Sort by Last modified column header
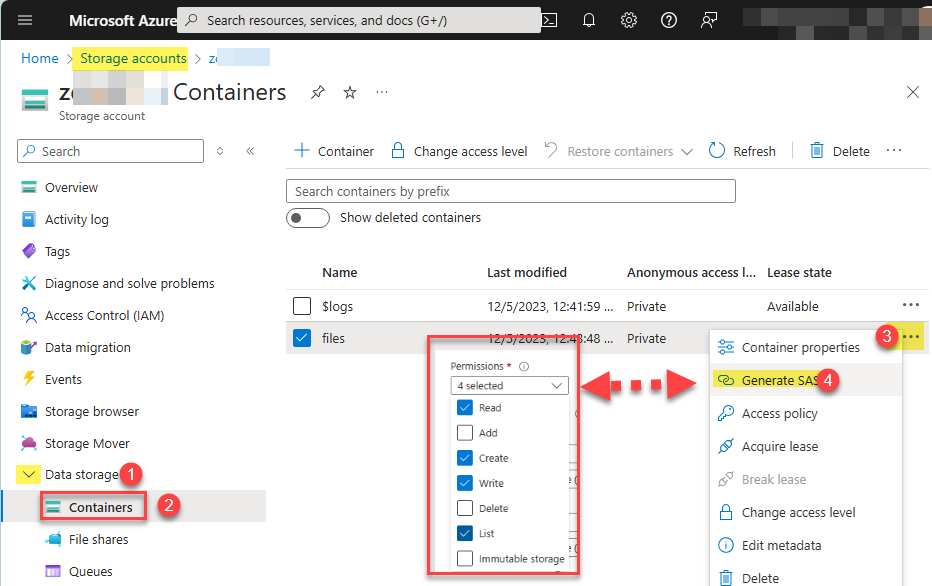932x586 pixels. click(x=527, y=272)
